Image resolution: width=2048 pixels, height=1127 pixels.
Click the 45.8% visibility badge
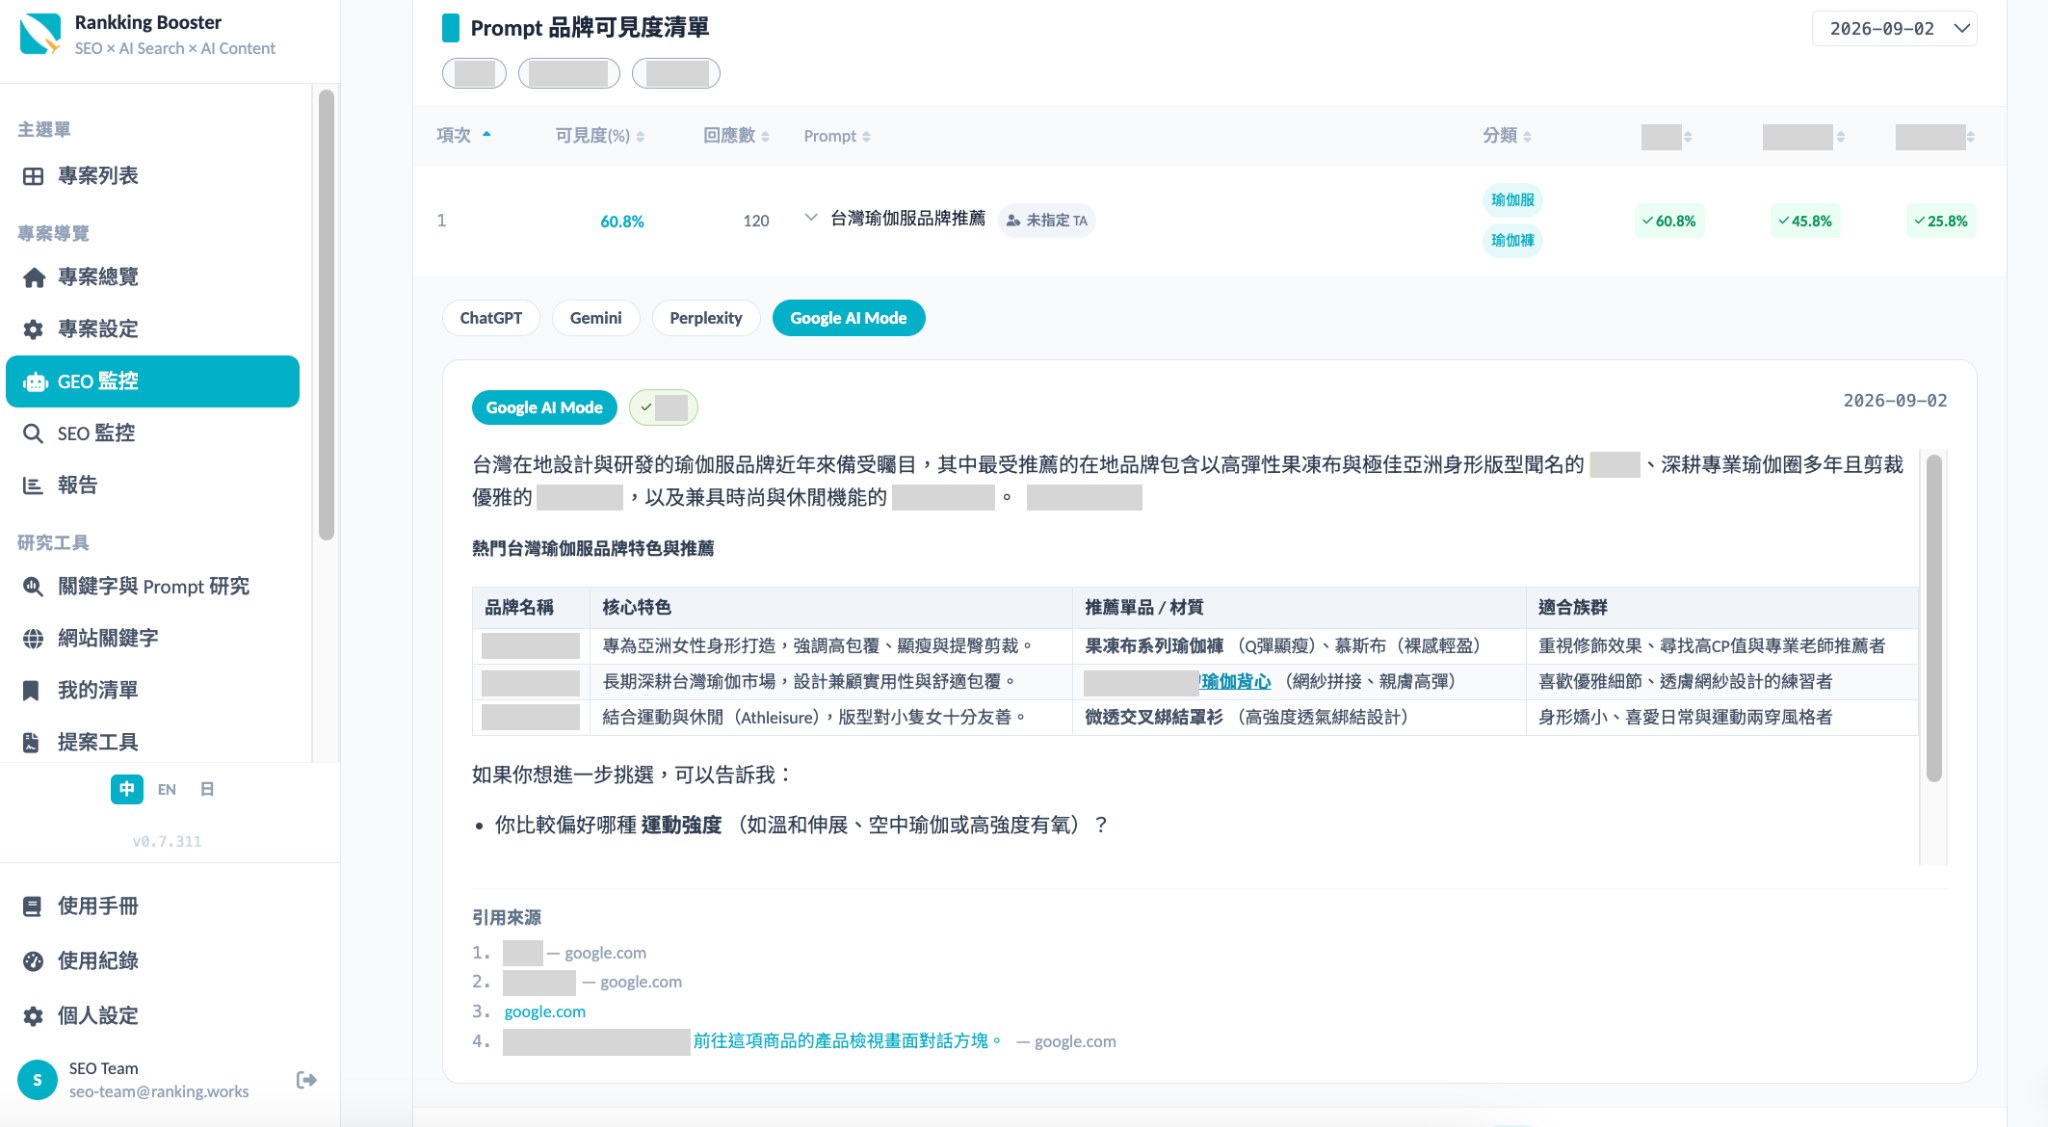pyautogui.click(x=1805, y=221)
